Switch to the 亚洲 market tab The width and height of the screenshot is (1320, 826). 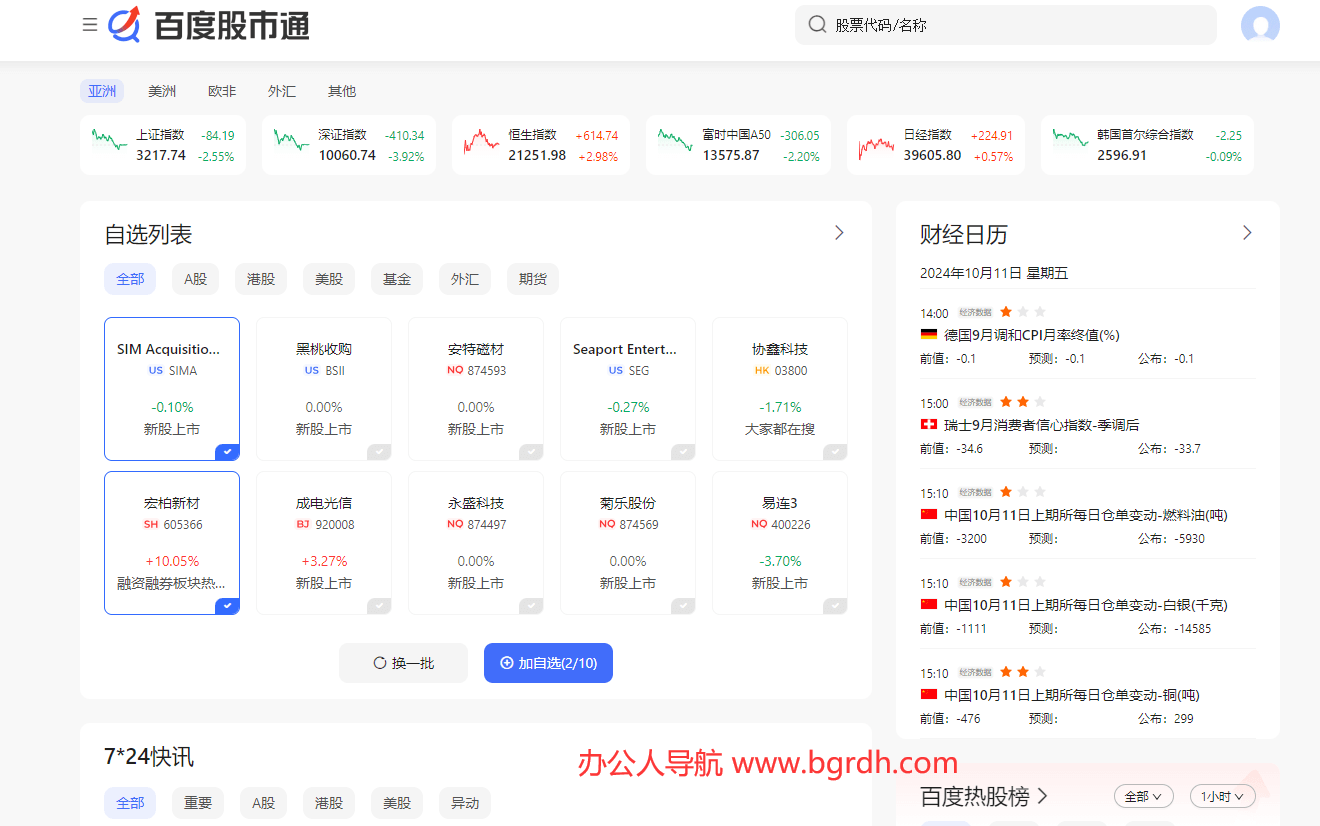[102, 91]
